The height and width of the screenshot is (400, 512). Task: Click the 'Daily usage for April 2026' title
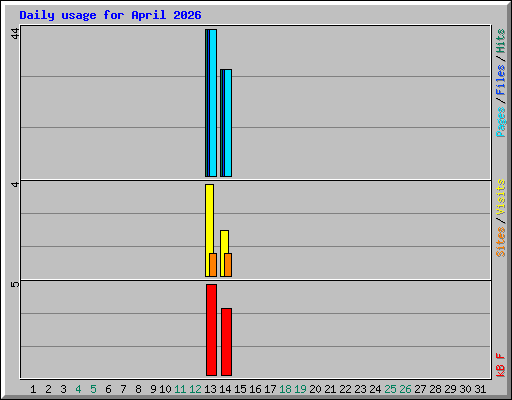(x=110, y=15)
